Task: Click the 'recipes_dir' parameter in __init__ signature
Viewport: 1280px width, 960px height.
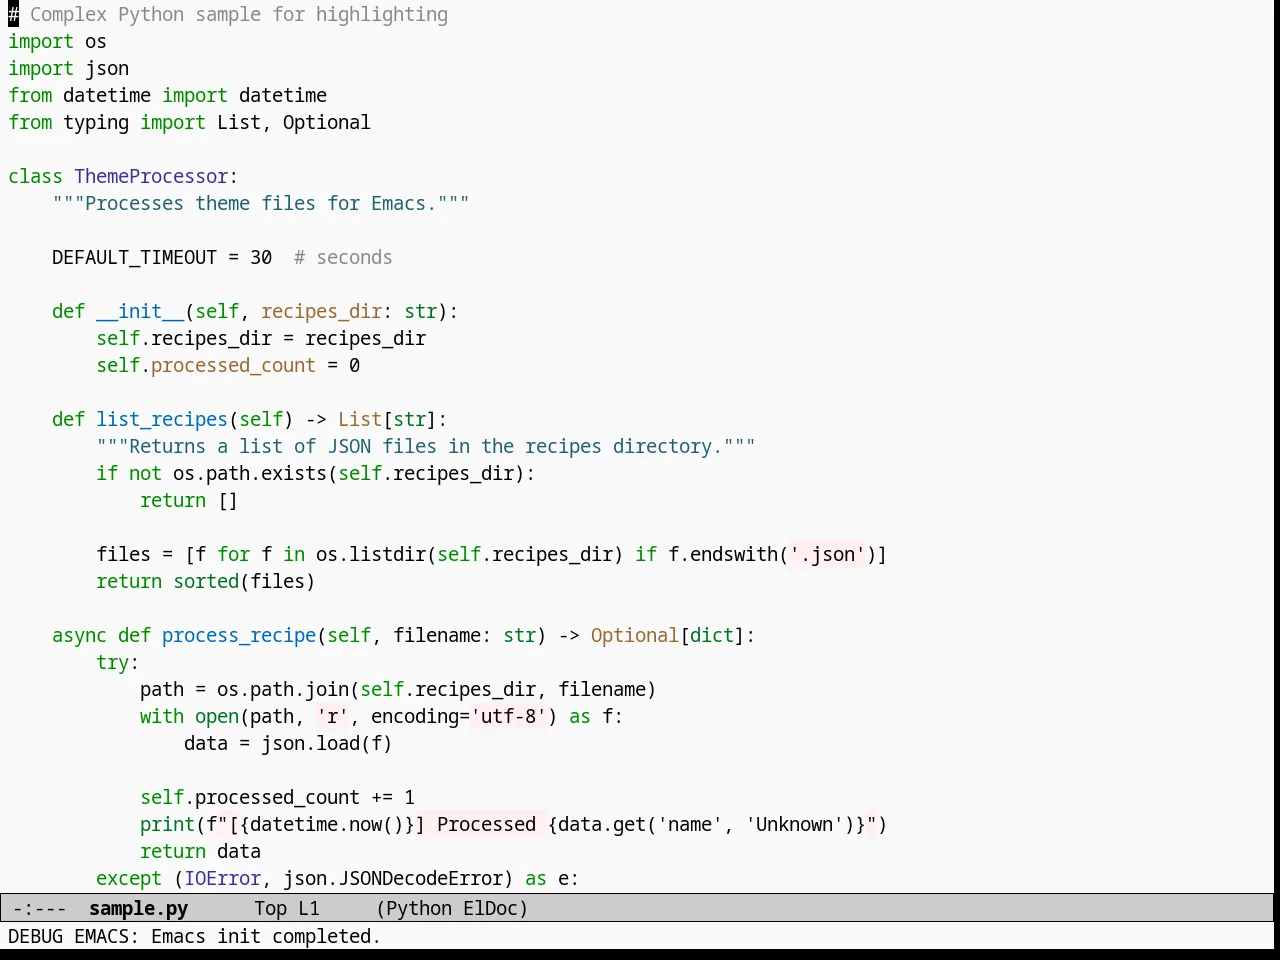Action: [x=321, y=311]
